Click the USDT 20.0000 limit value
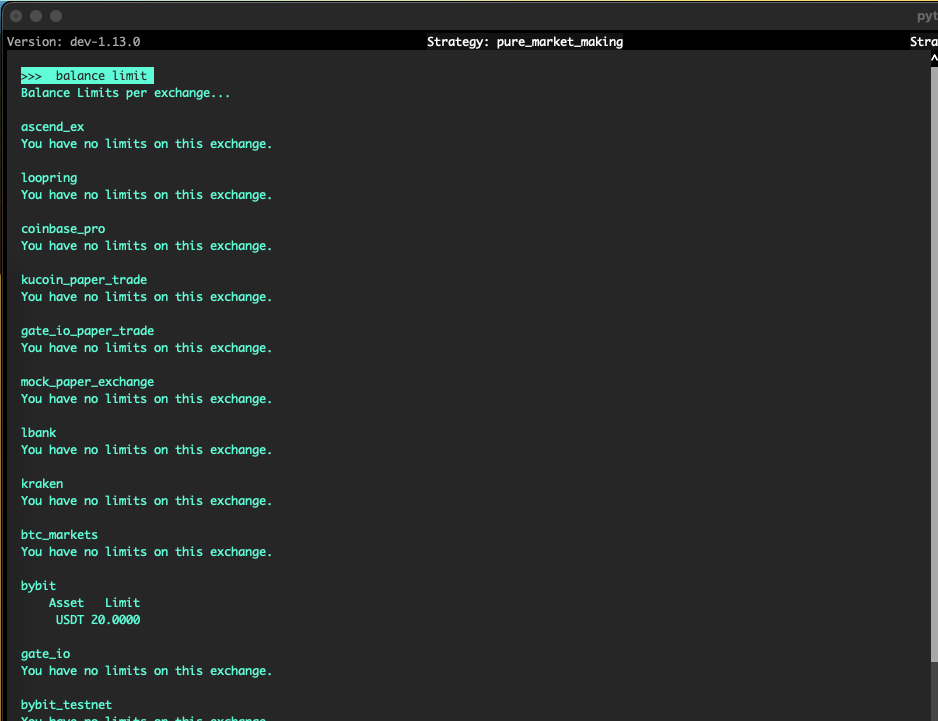Viewport: 938px width, 721px height. tap(98, 620)
